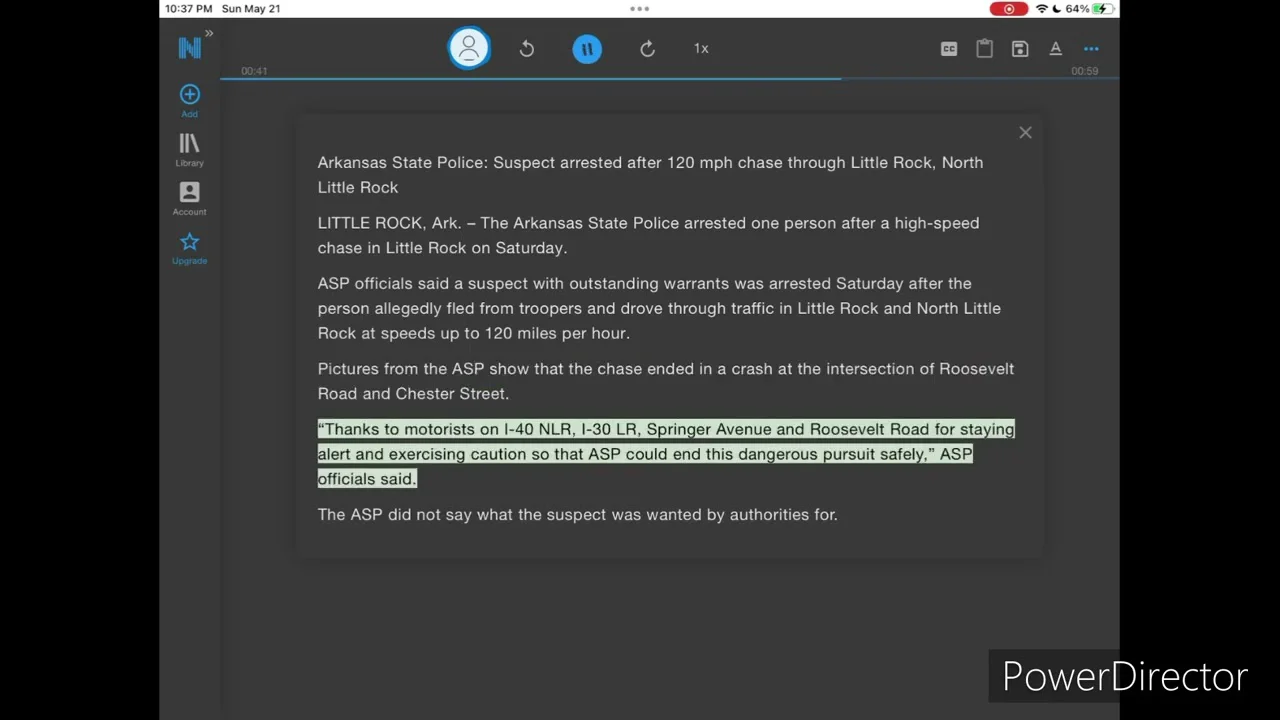Select the total duration 00:59
Screen dimensions: 1280x720
click(x=1085, y=71)
